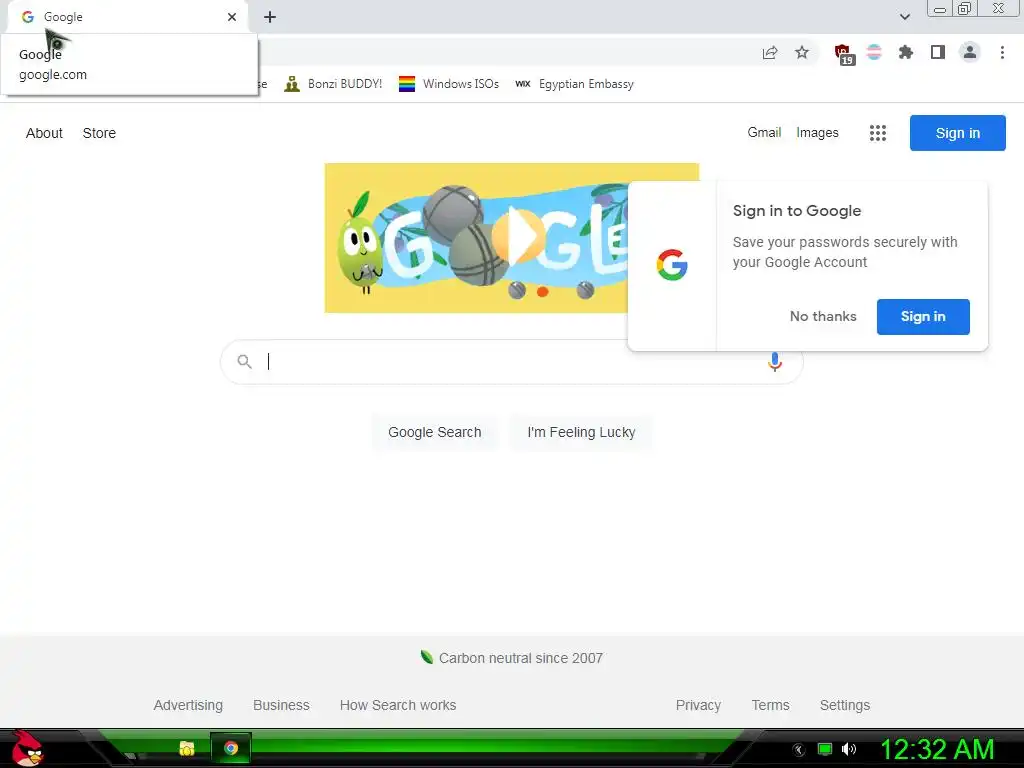This screenshot has height=768, width=1024.
Task: Click the header Sign in button
Action: (x=957, y=133)
